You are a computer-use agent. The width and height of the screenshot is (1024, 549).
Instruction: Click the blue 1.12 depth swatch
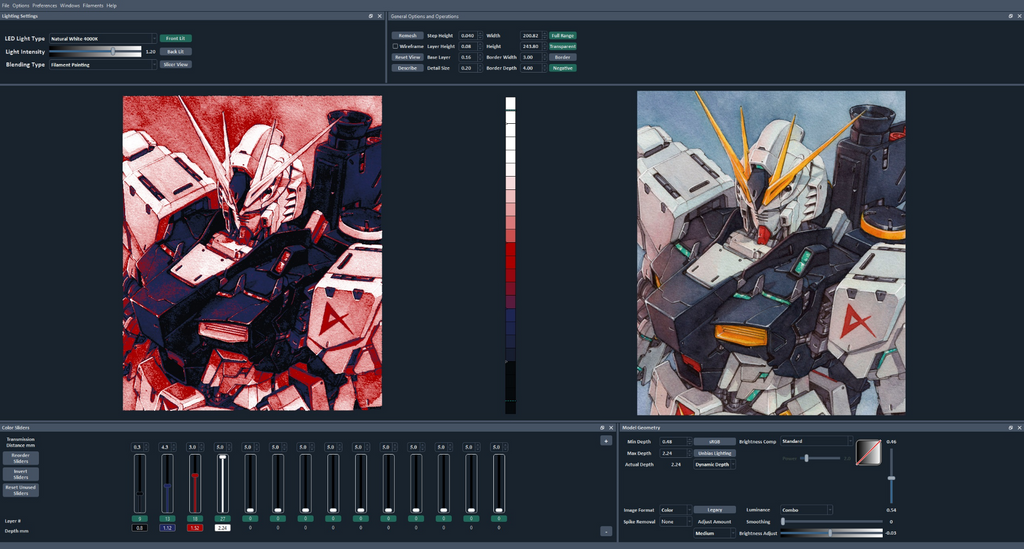click(x=167, y=528)
